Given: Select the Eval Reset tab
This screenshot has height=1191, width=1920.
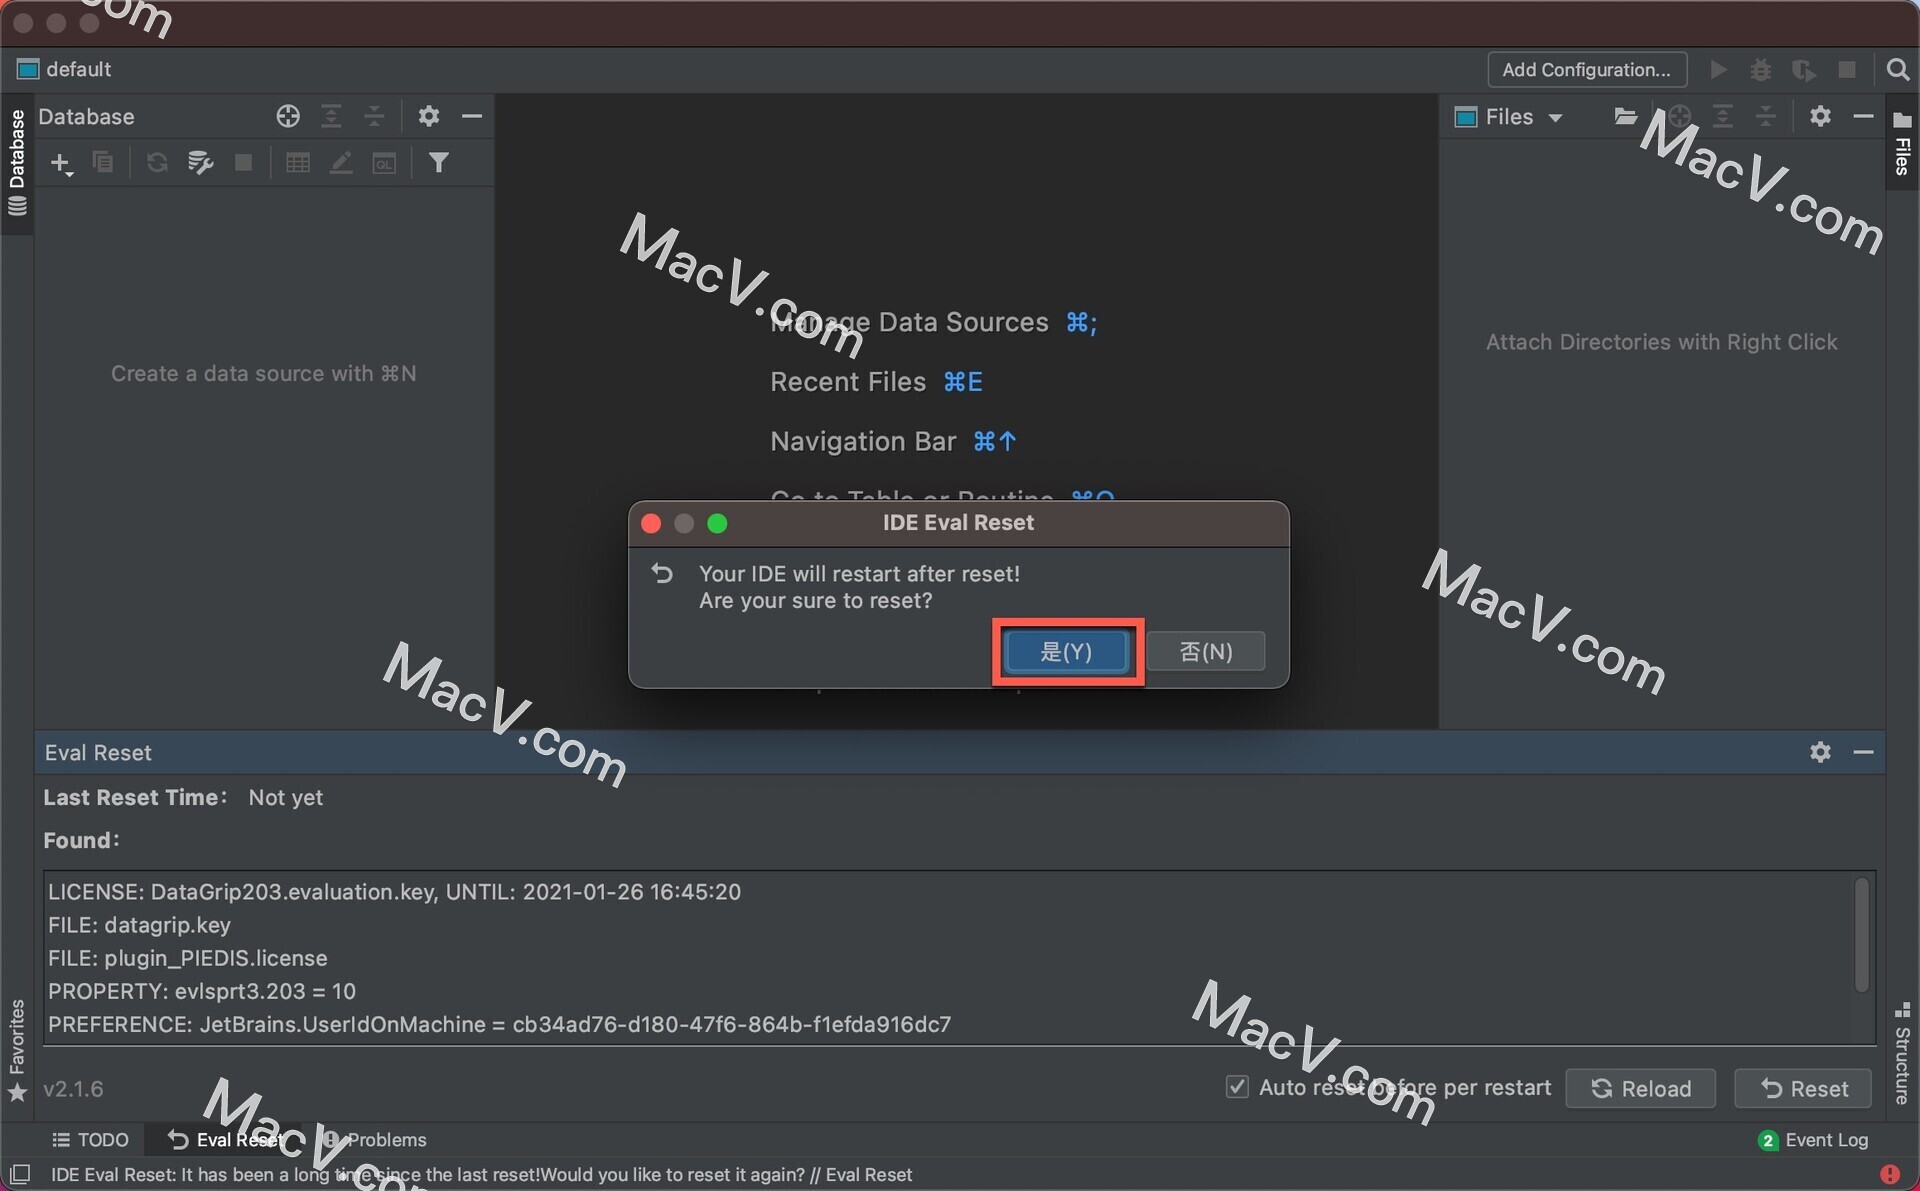Looking at the screenshot, I should [226, 1139].
